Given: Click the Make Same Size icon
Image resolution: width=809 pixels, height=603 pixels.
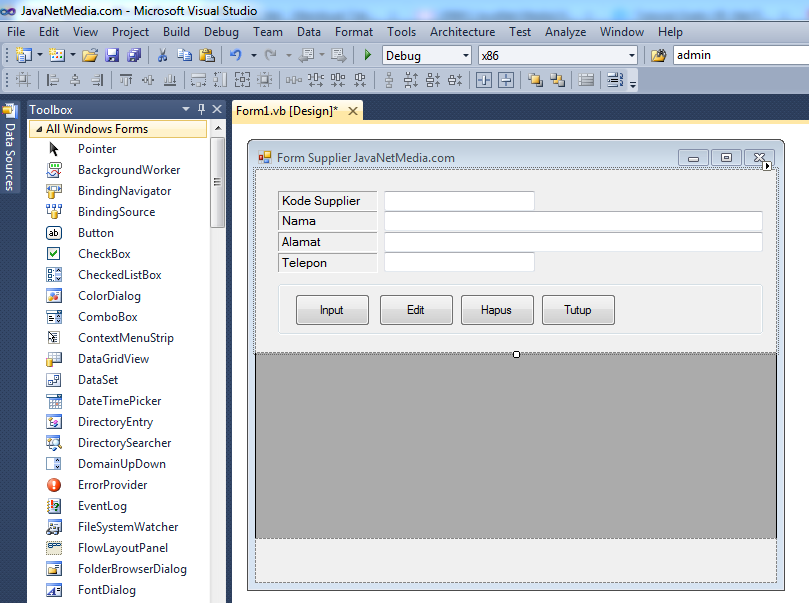Looking at the screenshot, I should [x=242, y=80].
